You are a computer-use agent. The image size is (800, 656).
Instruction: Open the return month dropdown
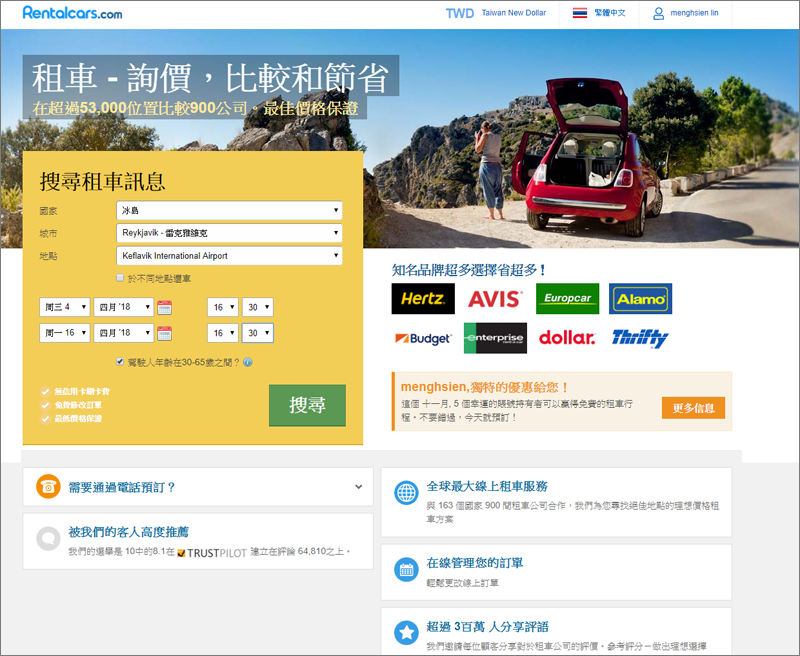(123, 333)
